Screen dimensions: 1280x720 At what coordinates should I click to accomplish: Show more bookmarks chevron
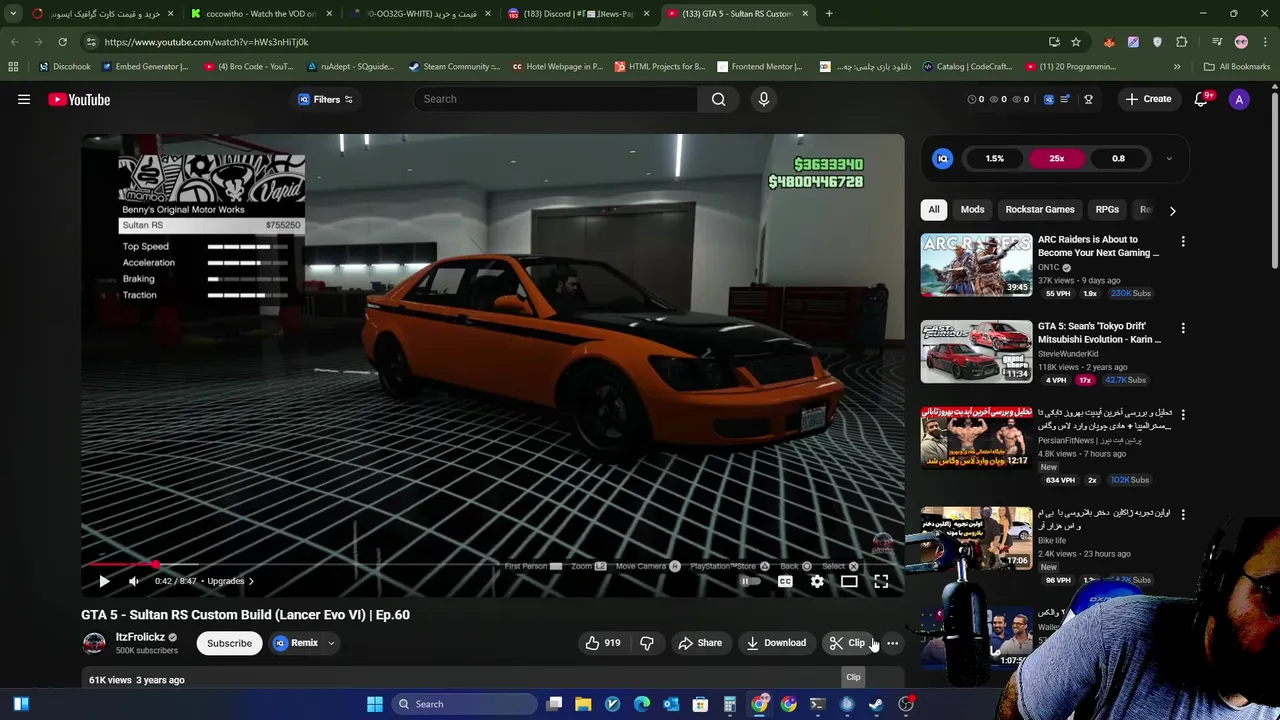pos(1177,67)
